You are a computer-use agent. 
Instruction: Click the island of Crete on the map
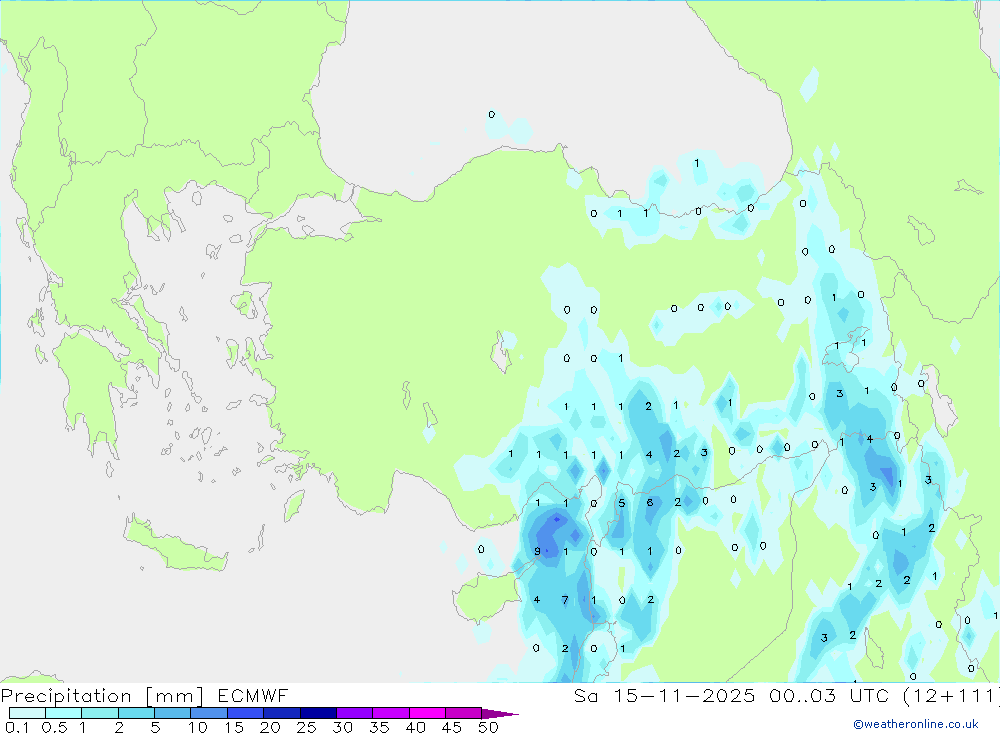pos(173,544)
